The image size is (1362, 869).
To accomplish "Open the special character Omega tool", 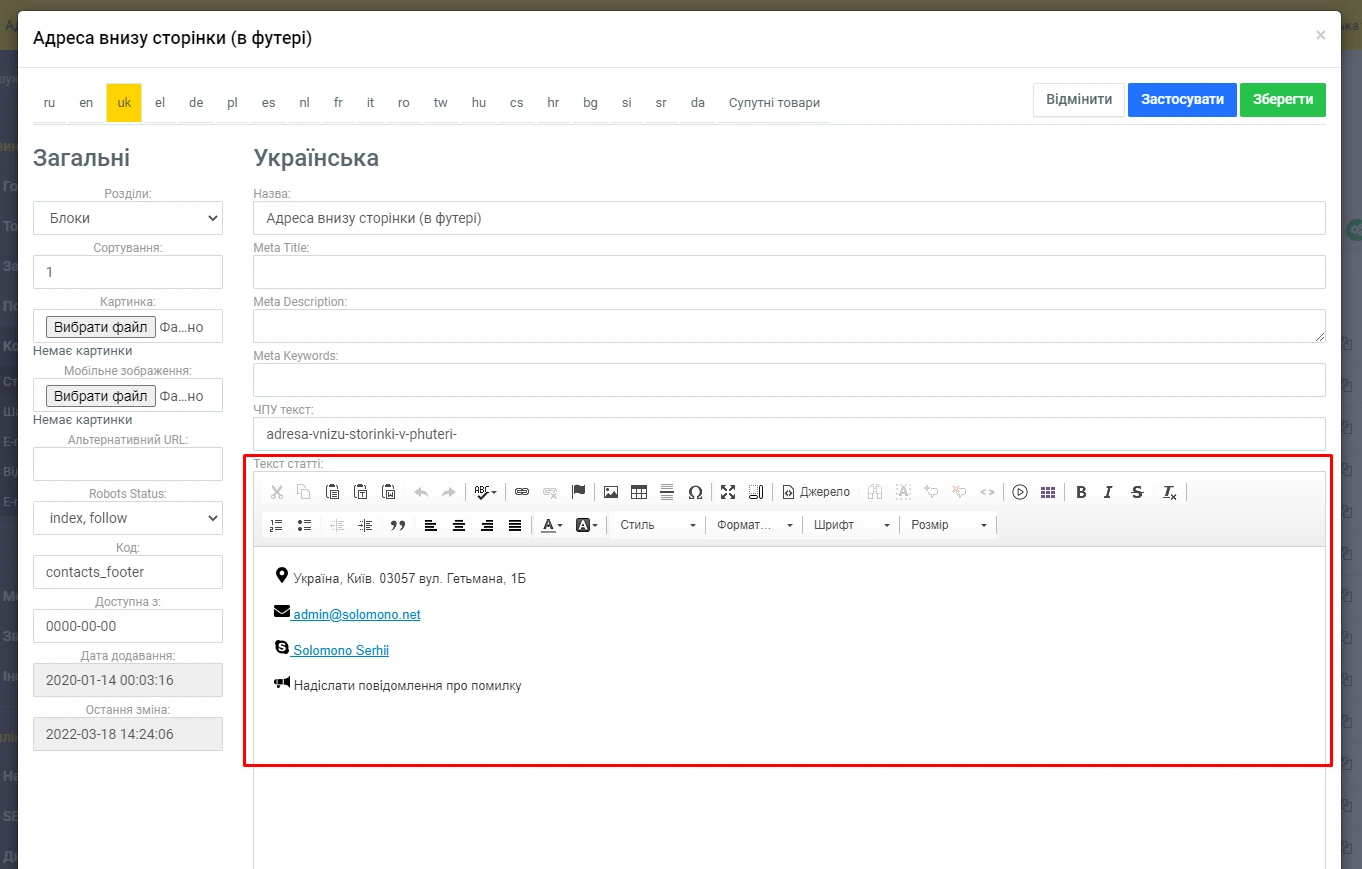I will (695, 492).
